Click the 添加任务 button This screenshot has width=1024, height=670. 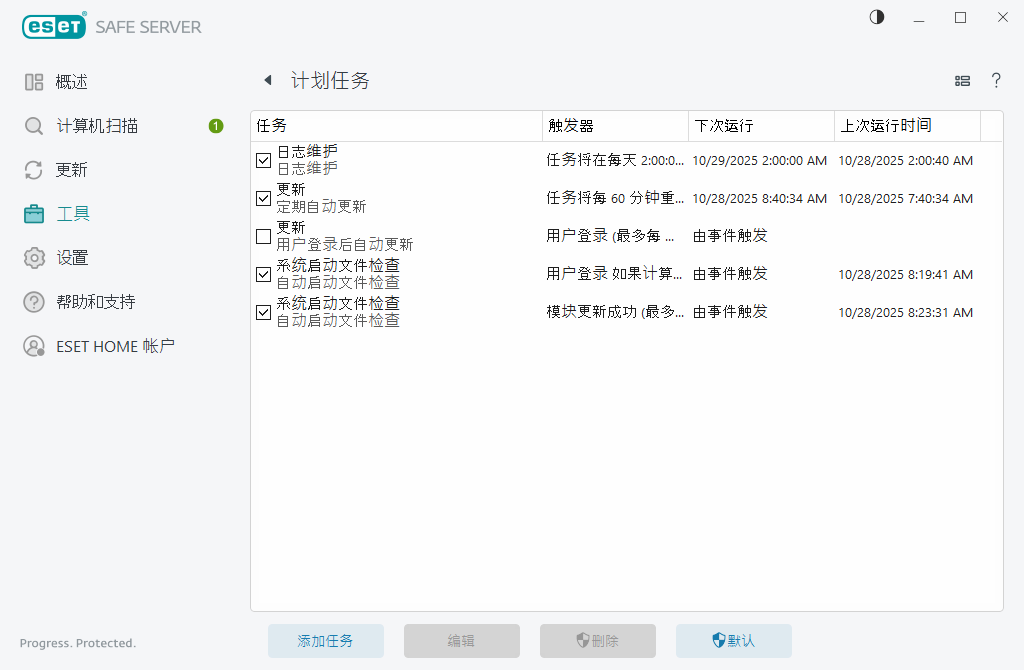point(325,641)
